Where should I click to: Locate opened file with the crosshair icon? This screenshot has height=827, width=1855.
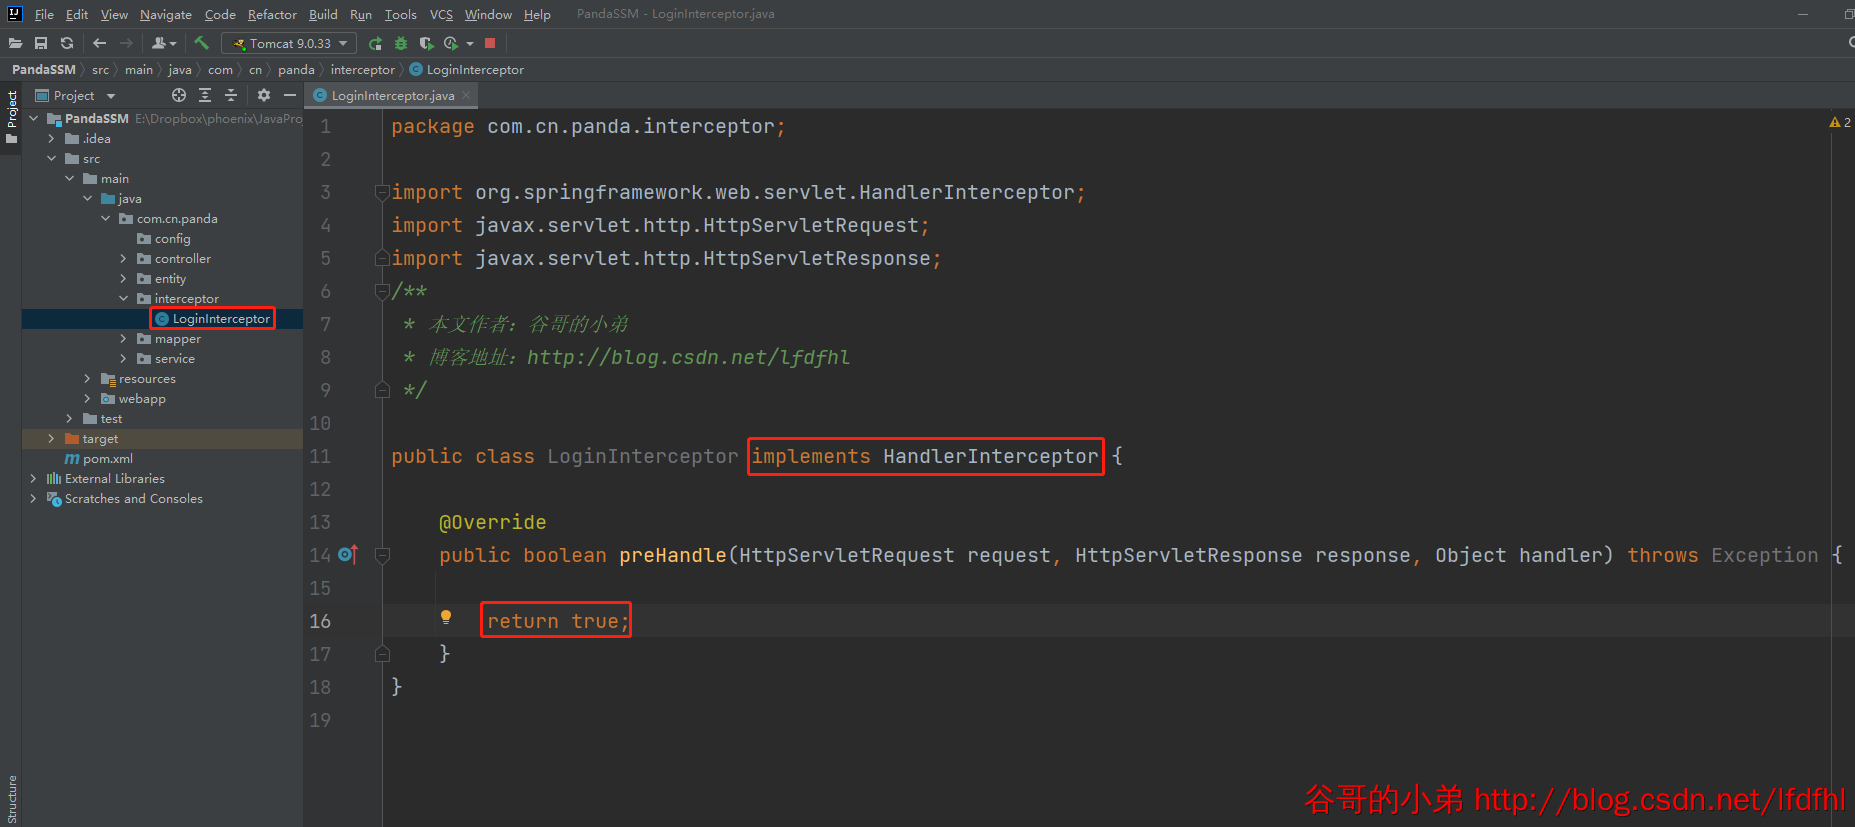click(179, 95)
